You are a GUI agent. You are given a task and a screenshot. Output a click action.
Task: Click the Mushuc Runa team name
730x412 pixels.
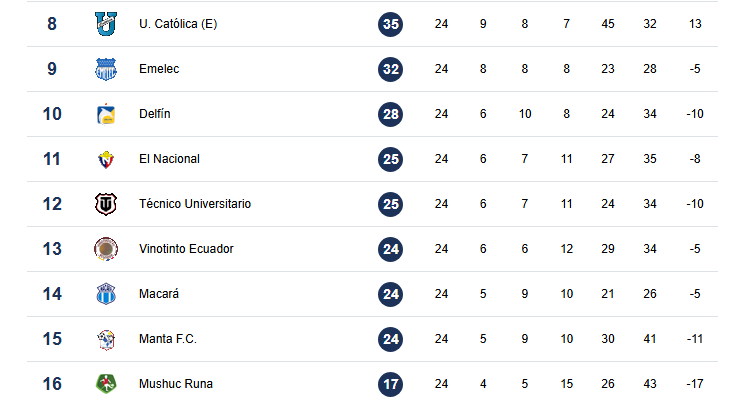click(x=176, y=384)
